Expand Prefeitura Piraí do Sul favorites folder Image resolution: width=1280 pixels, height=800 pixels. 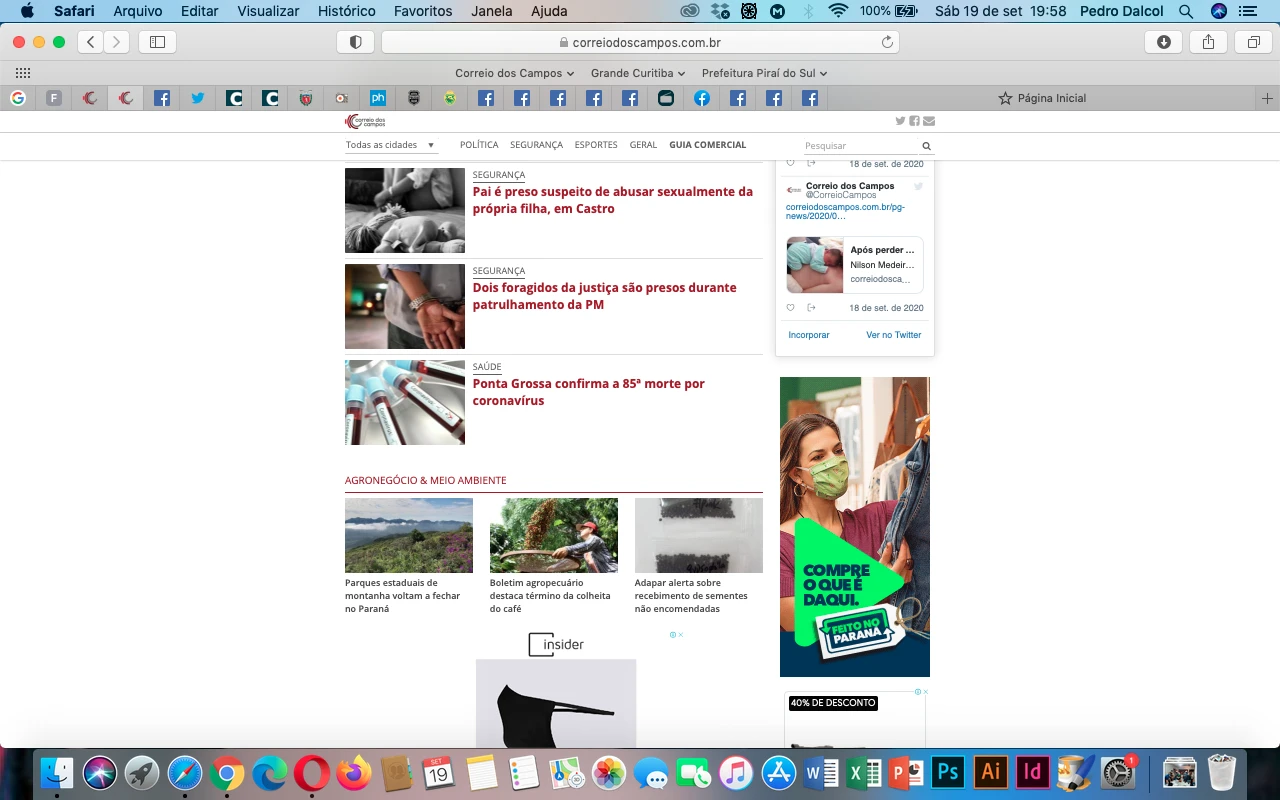[x=764, y=73]
